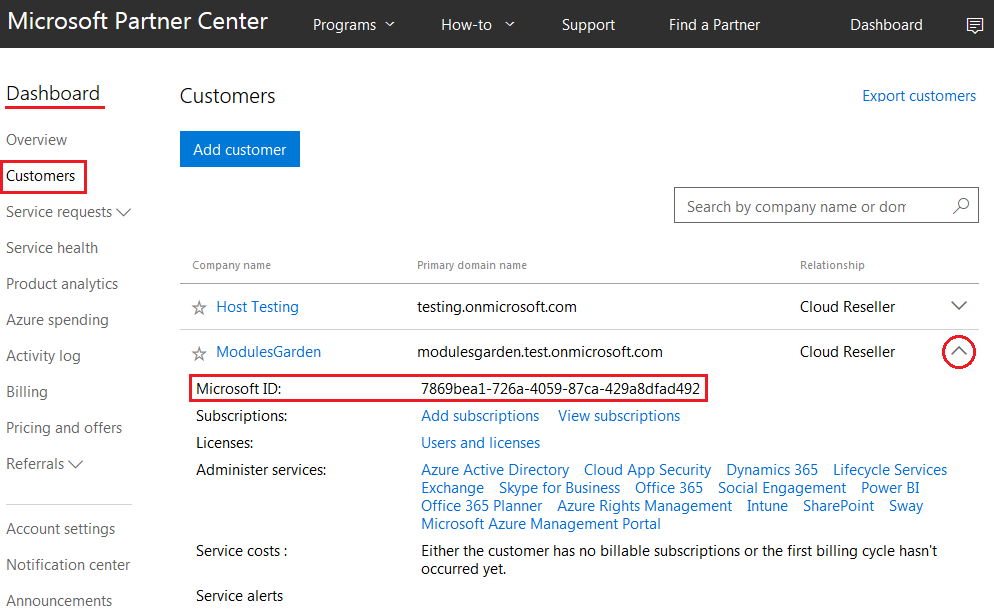Screen dimensions: 994x615
Task: Select the Microsoft ID value 7869bea1-726a-4059-87ca-429a8dfad492
Action: pos(560,389)
